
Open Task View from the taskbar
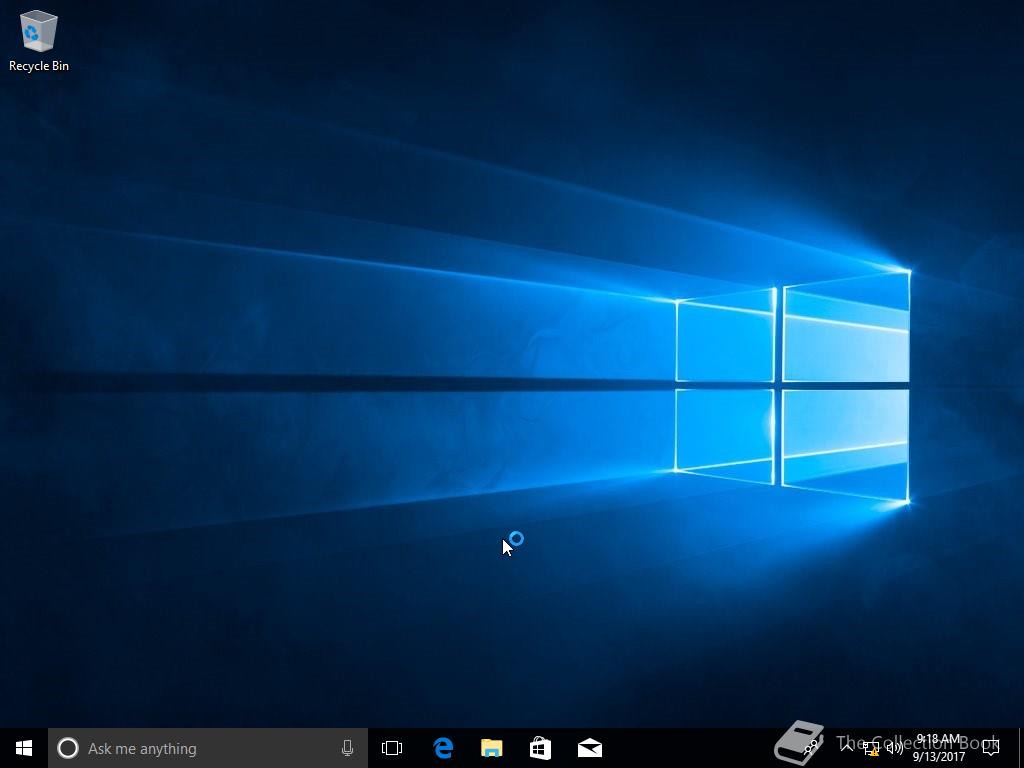coord(392,748)
